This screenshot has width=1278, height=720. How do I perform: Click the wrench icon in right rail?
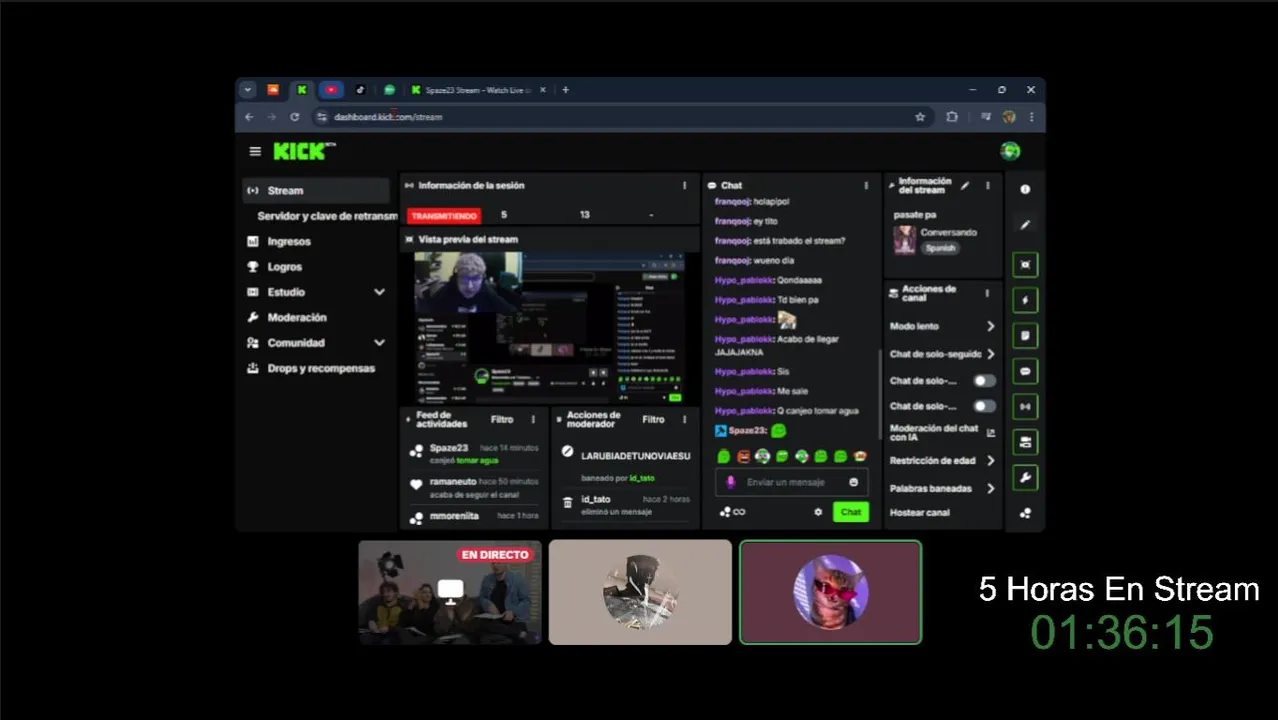tap(1025, 478)
